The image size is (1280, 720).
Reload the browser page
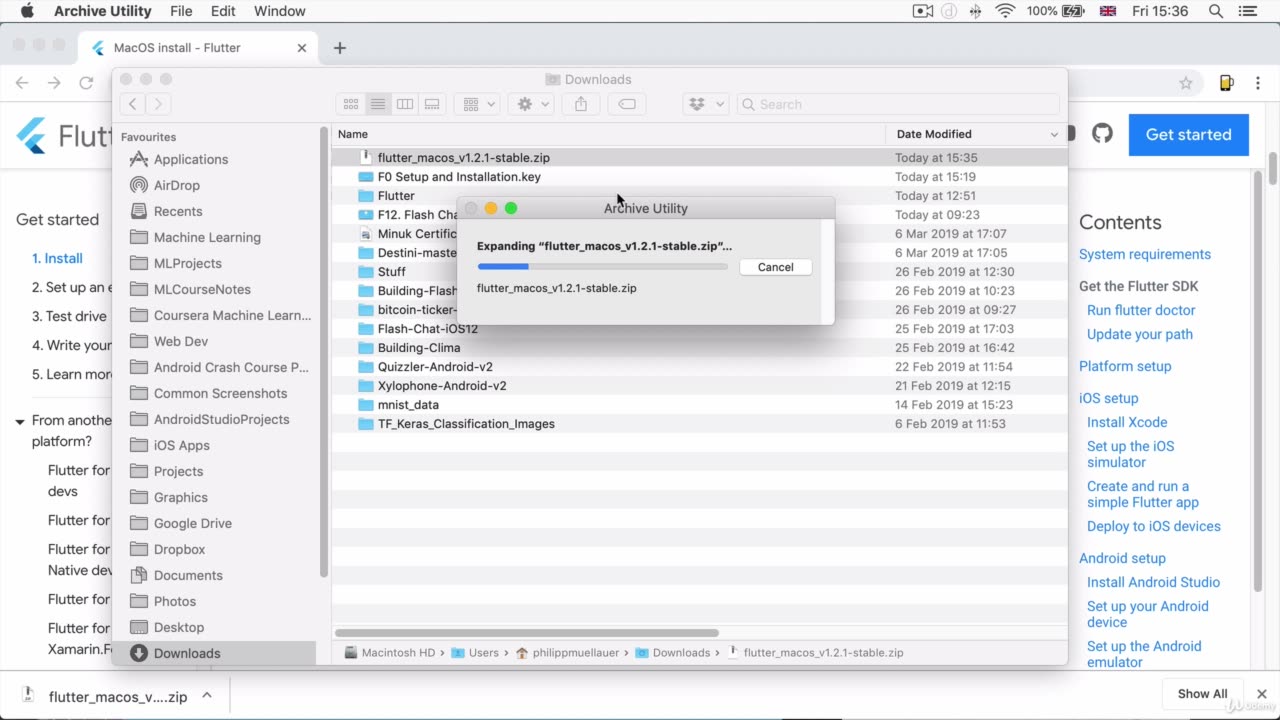86,83
